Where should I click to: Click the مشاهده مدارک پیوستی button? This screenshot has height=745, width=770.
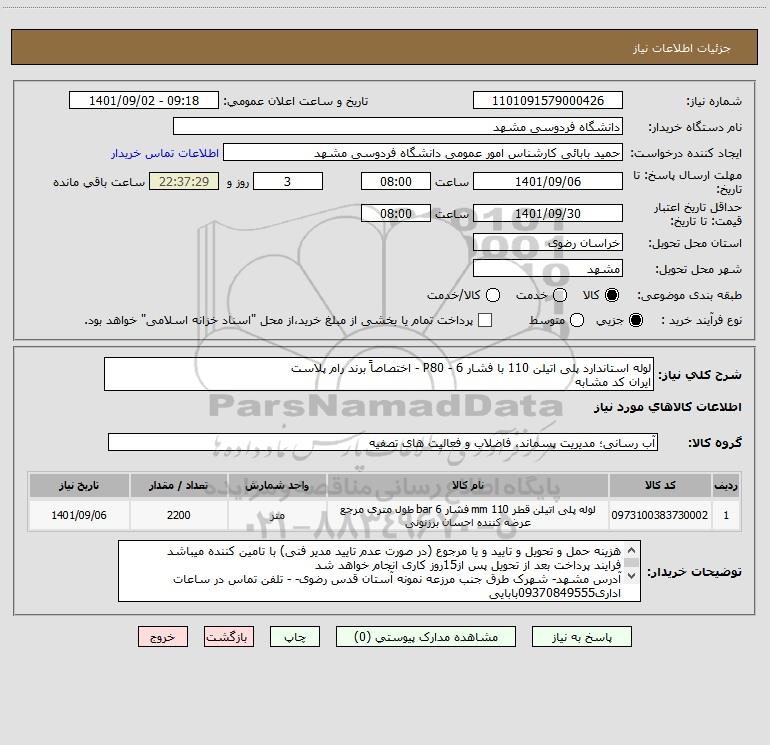[x=426, y=637]
